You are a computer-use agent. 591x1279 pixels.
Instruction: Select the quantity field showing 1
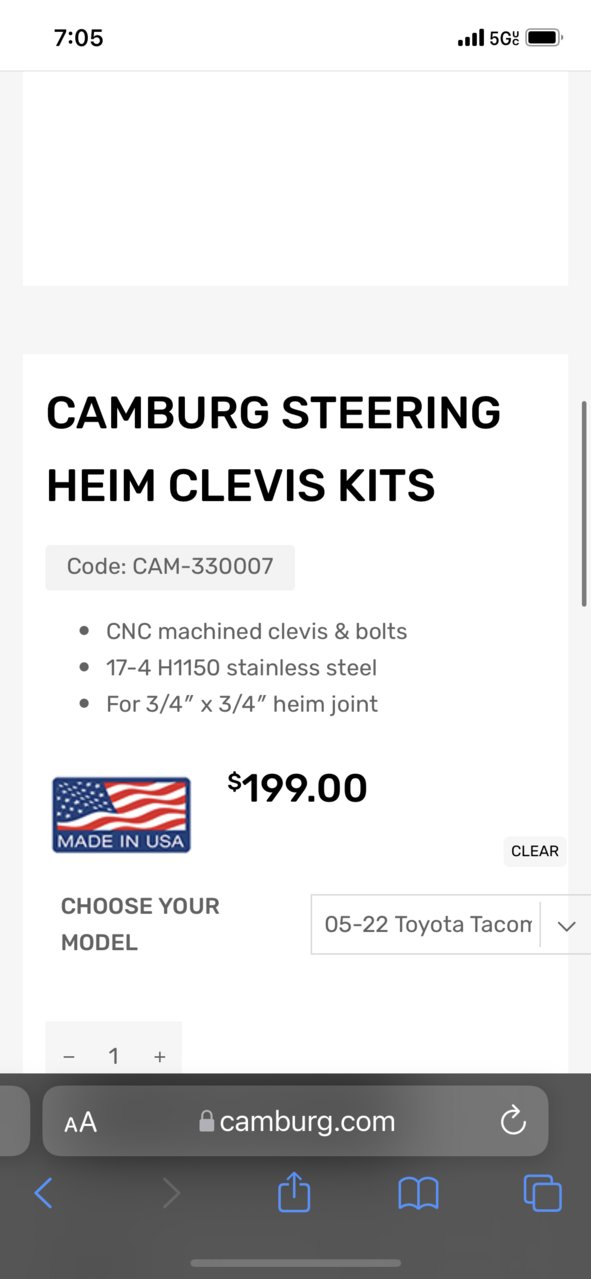tap(114, 1056)
